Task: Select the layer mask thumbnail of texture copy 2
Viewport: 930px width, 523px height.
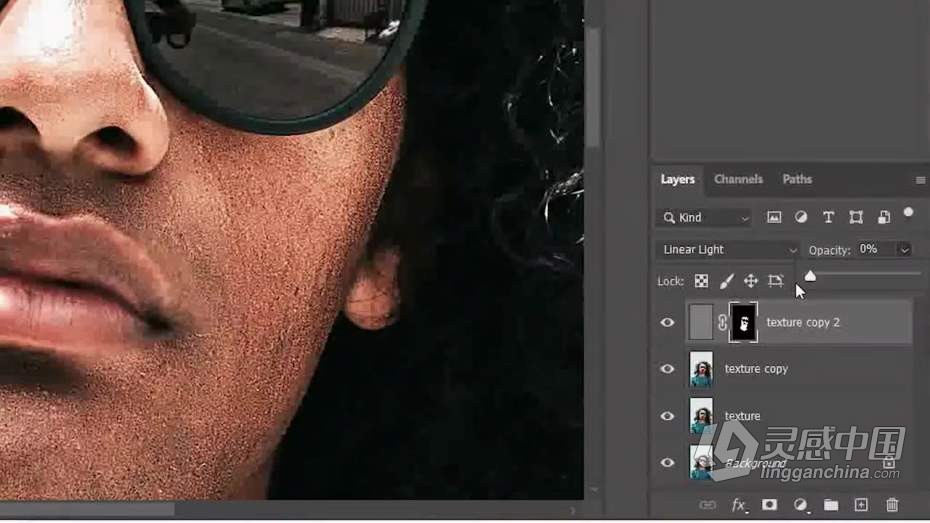Action: tap(743, 323)
